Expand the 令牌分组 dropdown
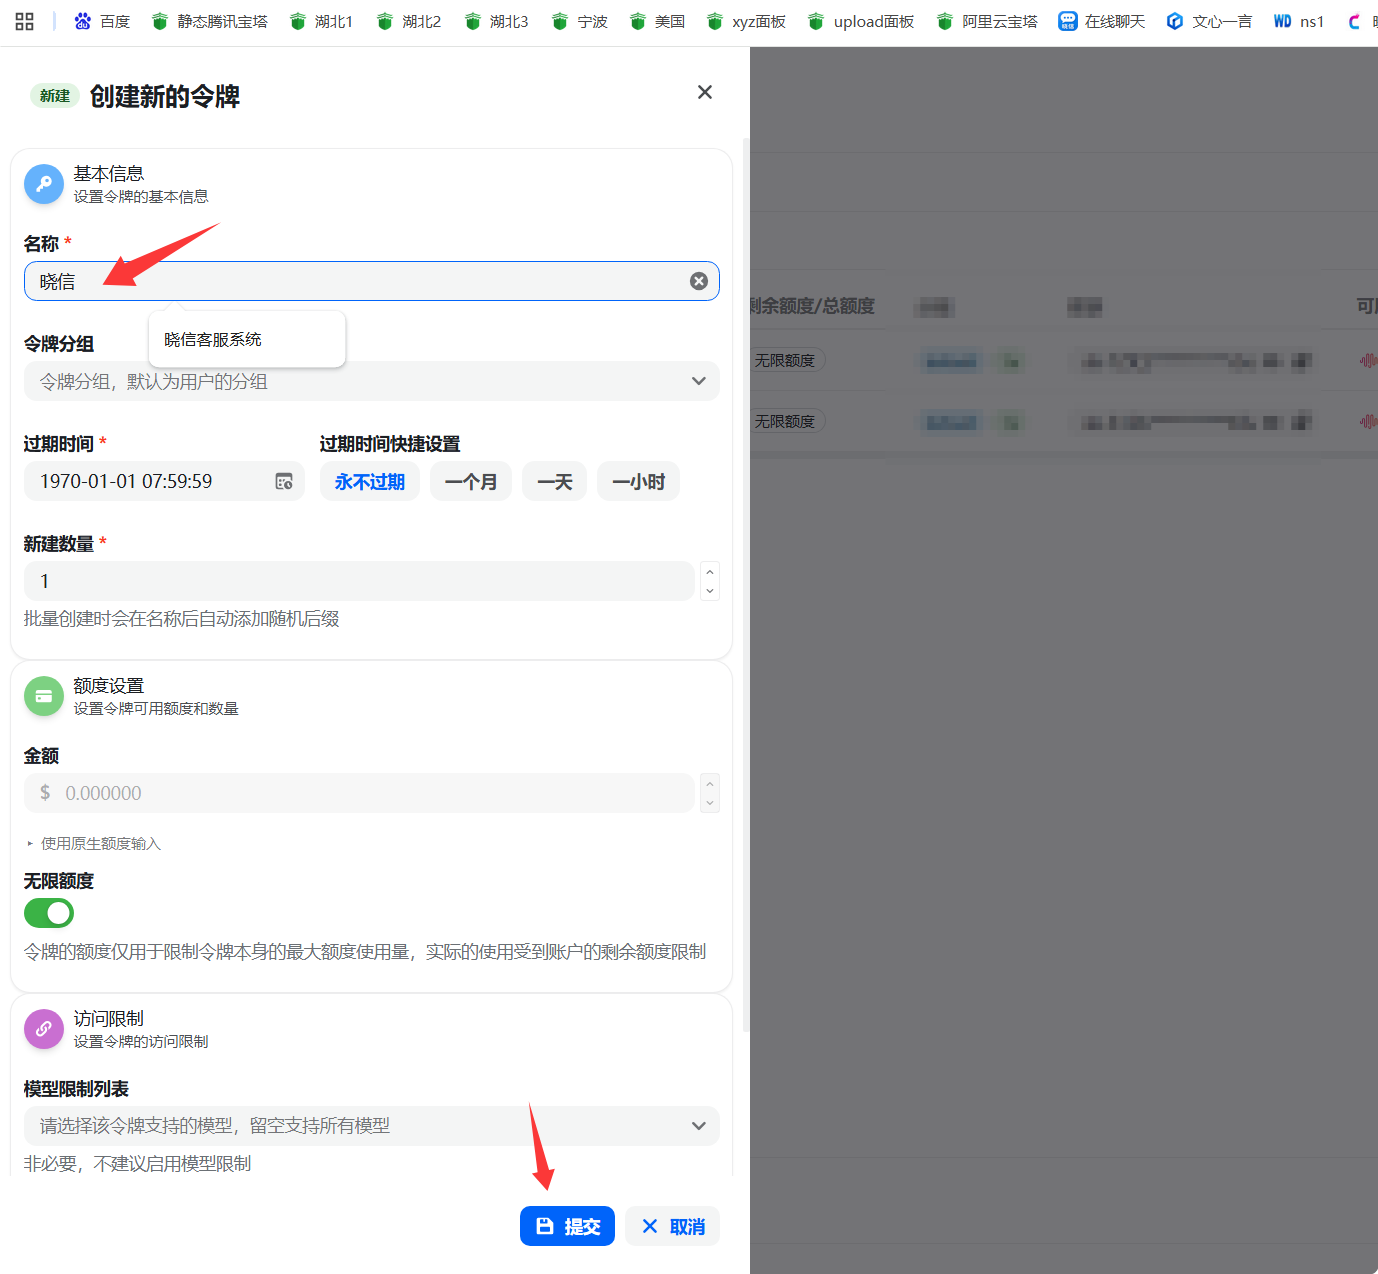1378x1274 pixels. 372,381
